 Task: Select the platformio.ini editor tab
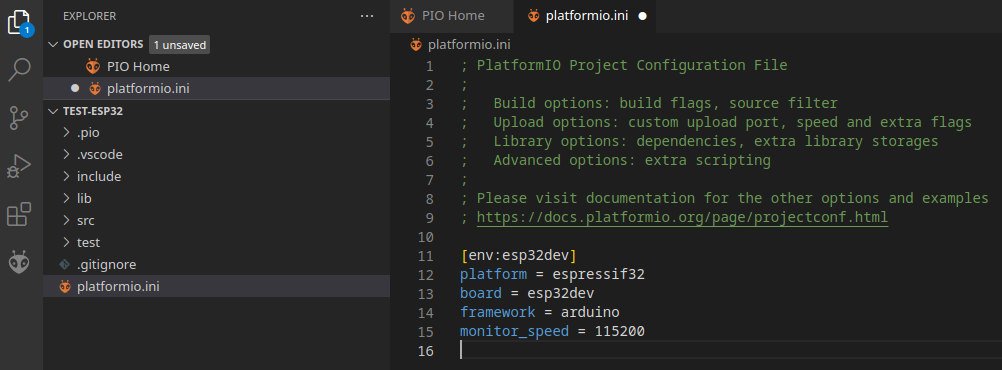click(x=584, y=17)
